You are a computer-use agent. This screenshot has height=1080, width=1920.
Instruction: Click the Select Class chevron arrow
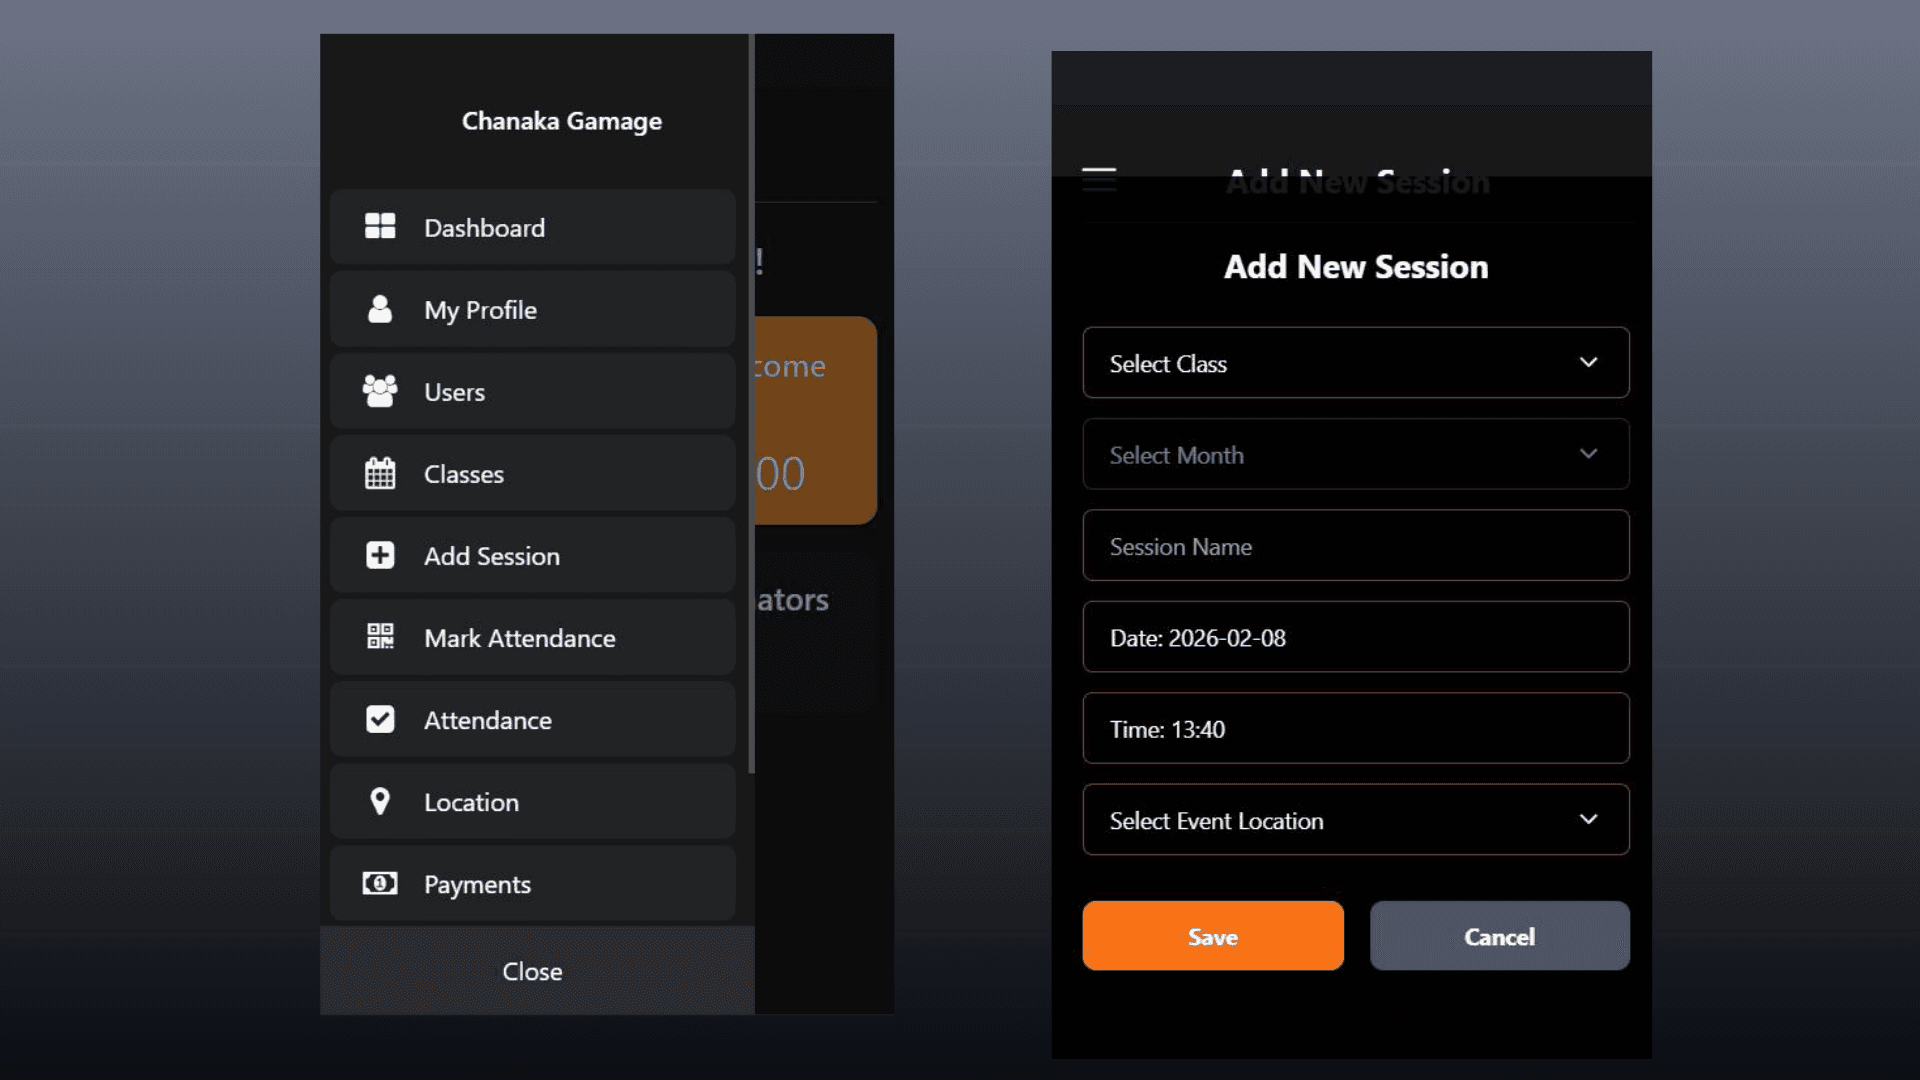click(x=1588, y=362)
